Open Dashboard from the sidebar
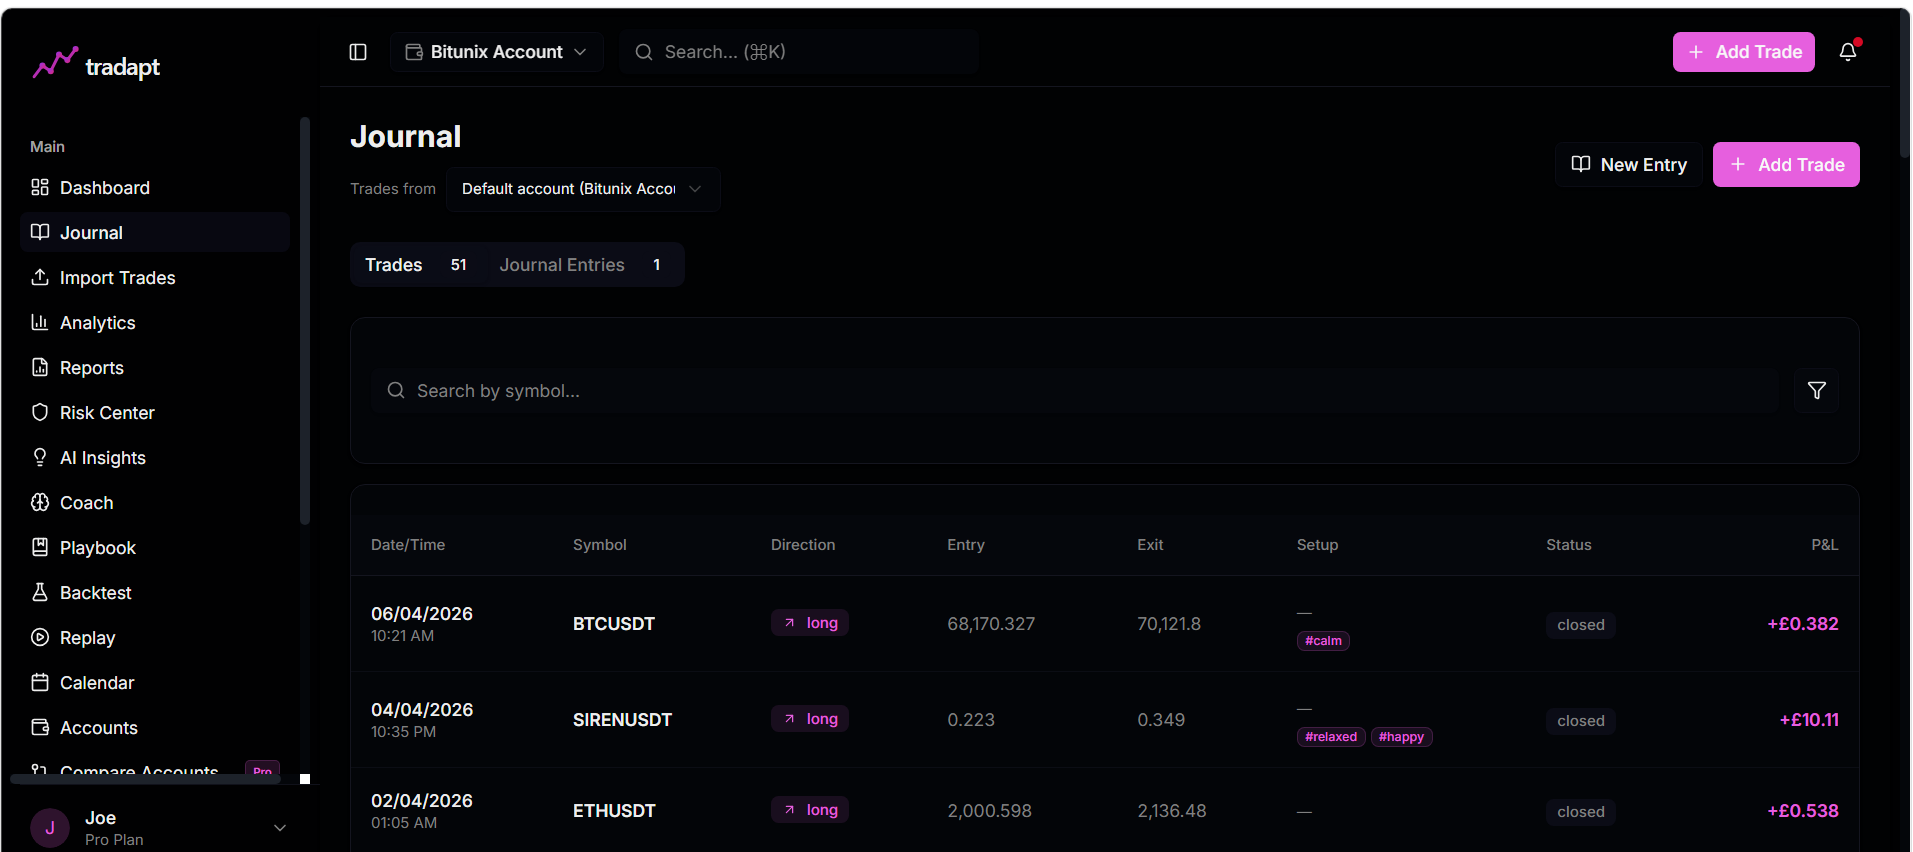 pos(155,187)
